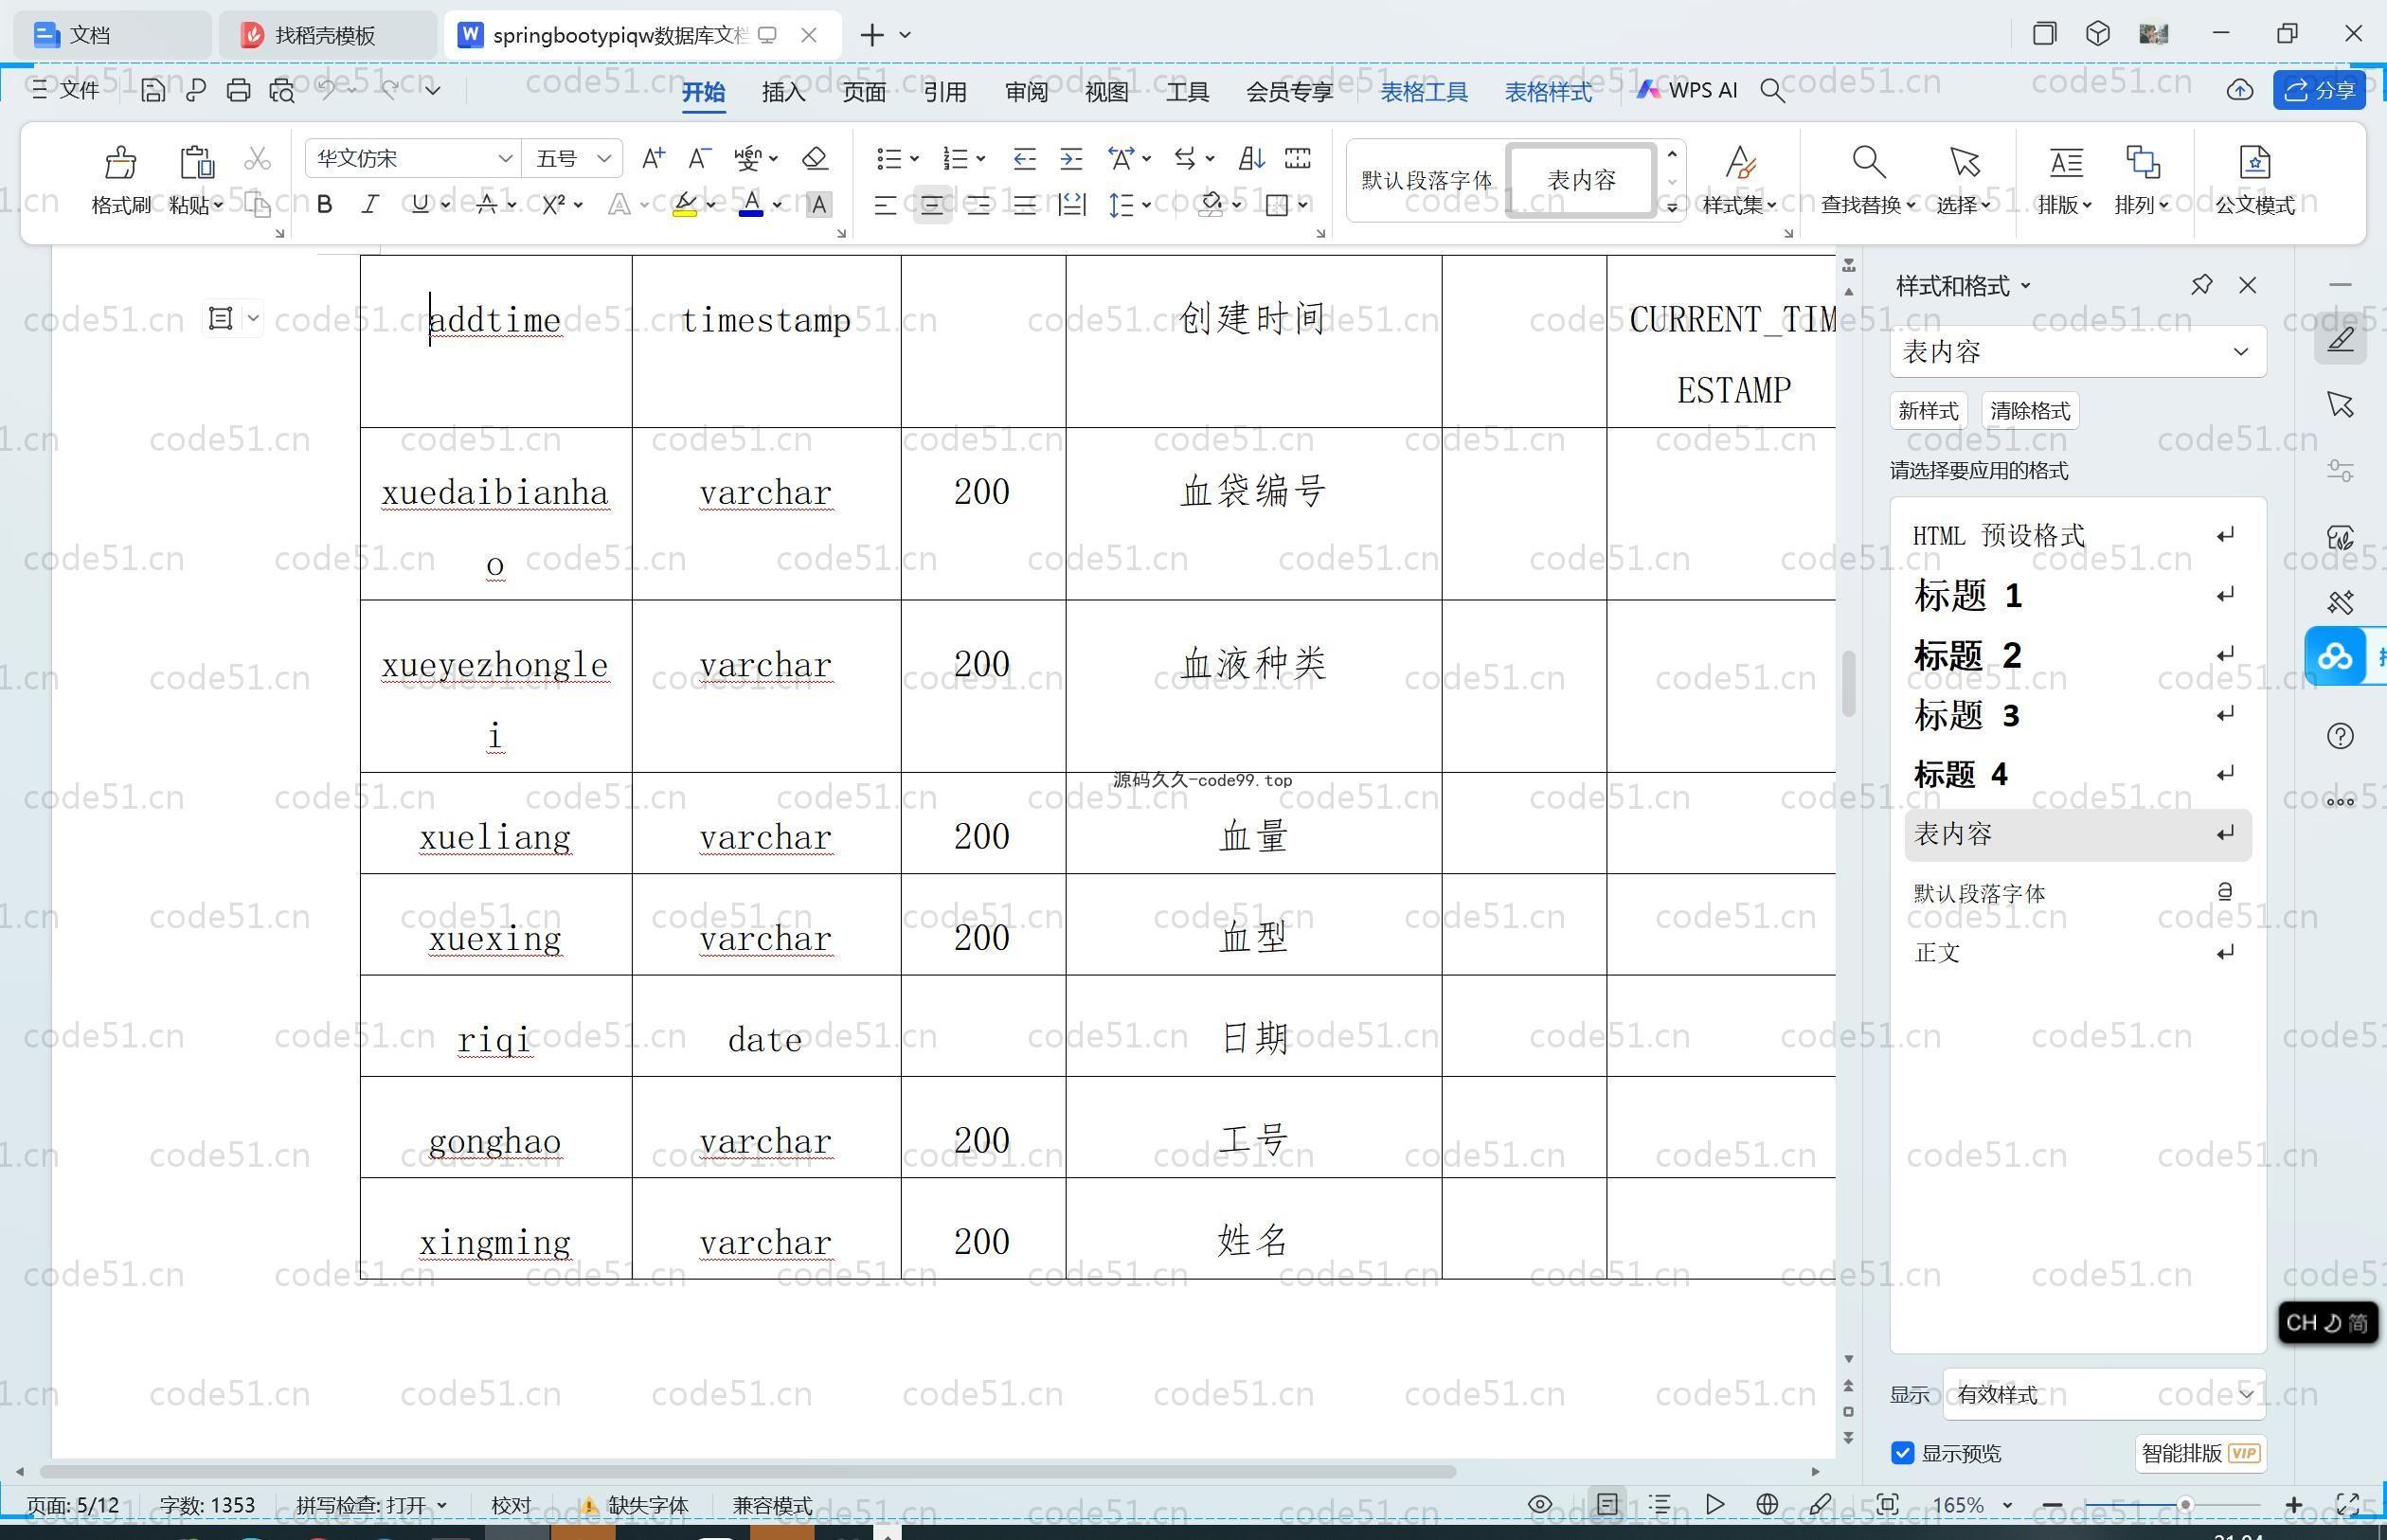Pin the Styles and Formatting panel
This screenshot has height=1540, width=2387.
[x=2201, y=285]
